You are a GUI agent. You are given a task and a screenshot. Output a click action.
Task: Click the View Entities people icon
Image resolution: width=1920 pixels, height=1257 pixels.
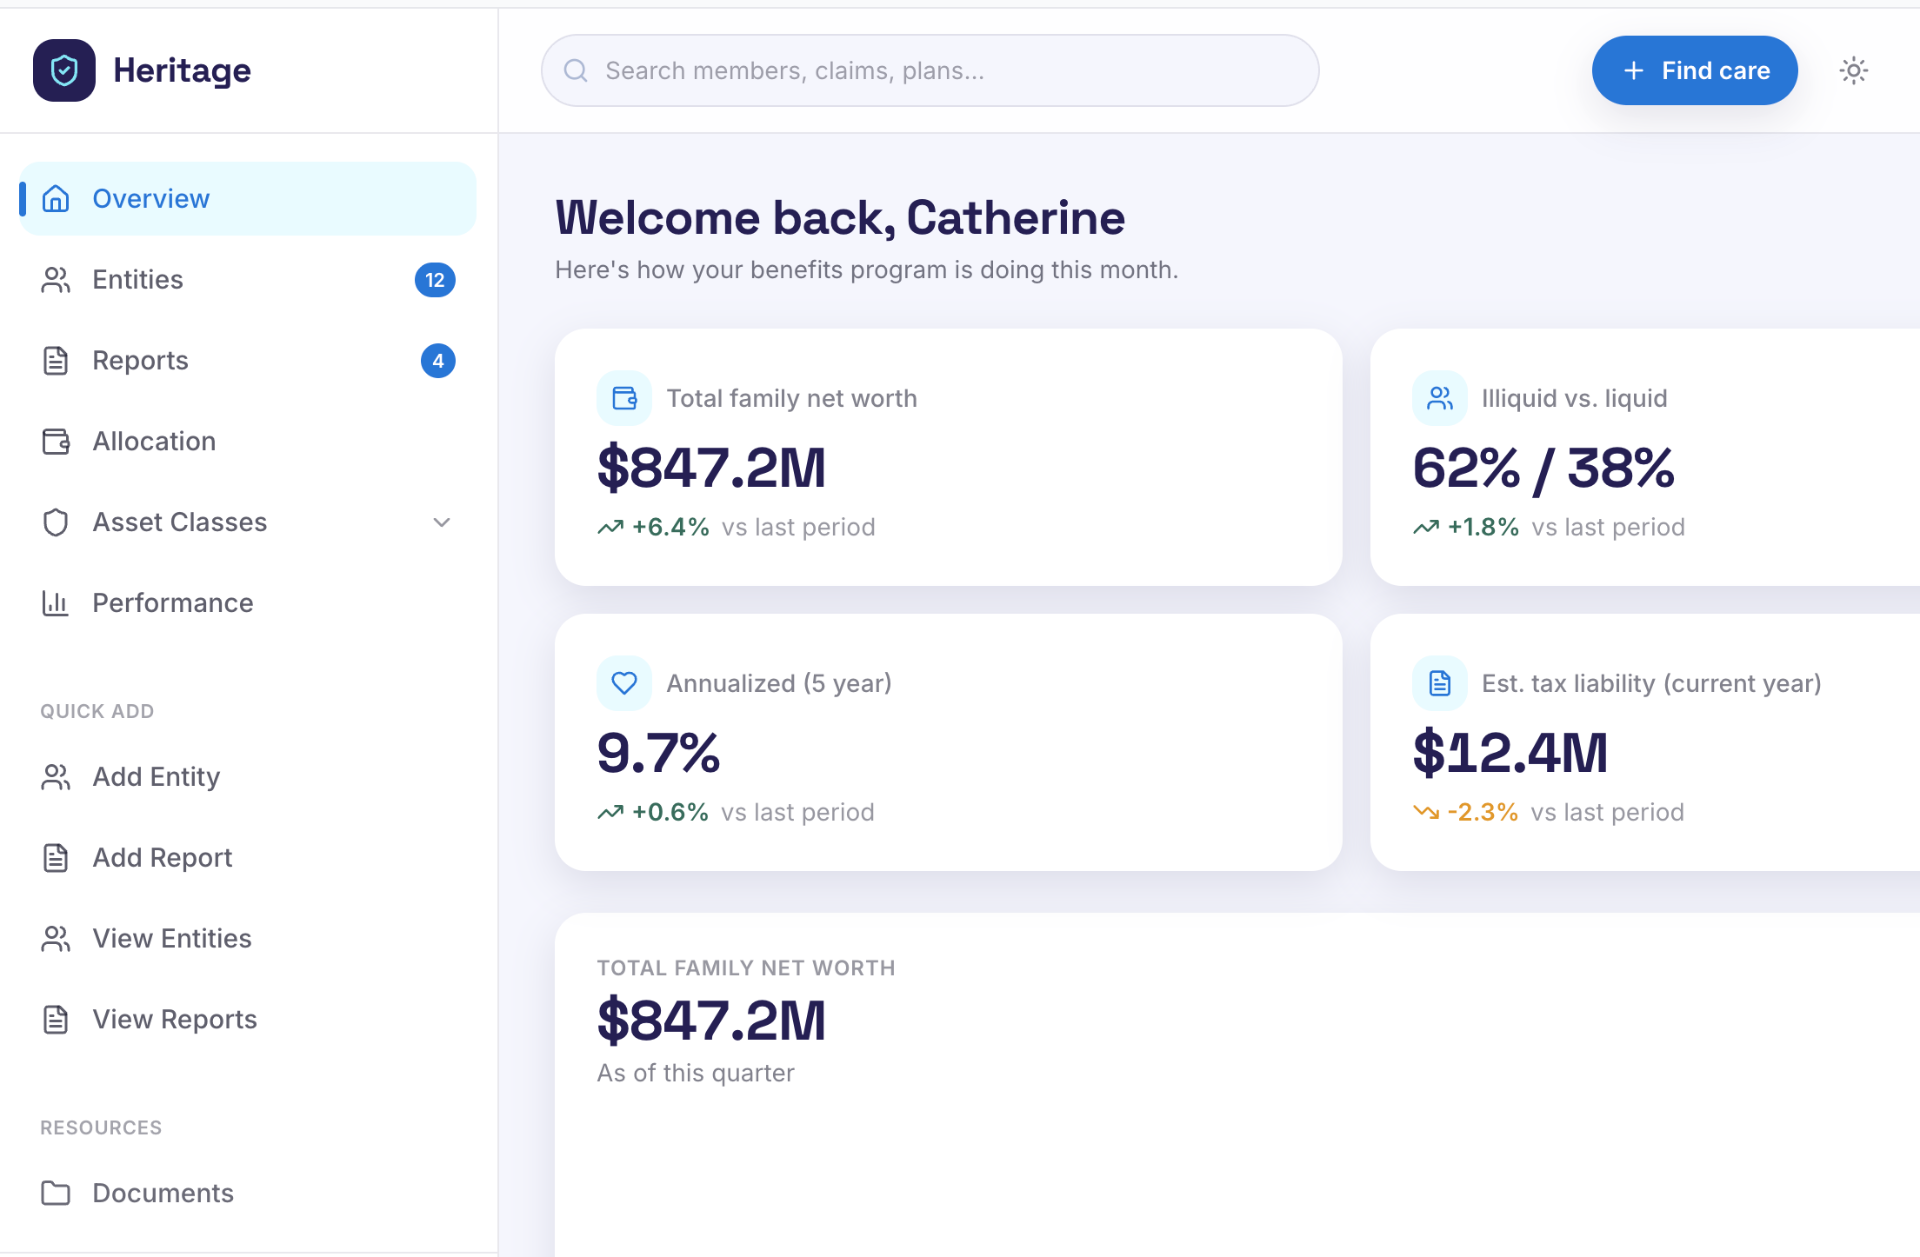click(56, 939)
